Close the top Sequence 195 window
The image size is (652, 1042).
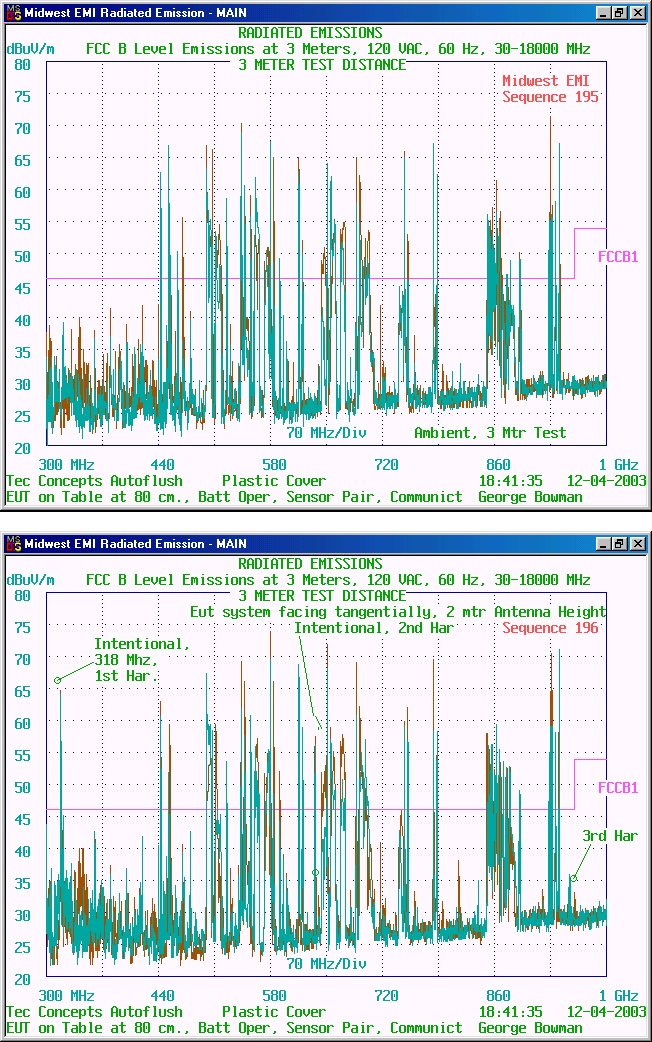coord(637,13)
